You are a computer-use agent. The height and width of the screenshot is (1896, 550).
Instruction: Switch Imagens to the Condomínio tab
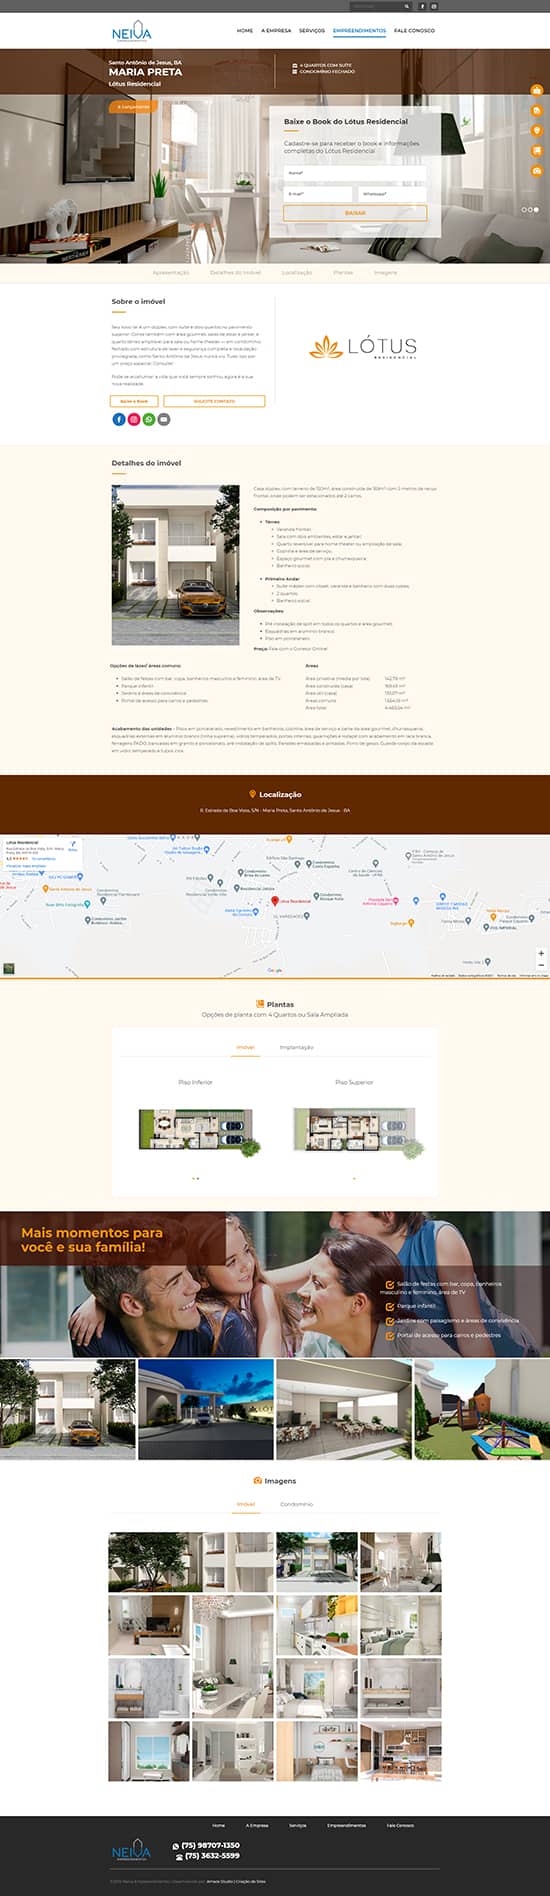tap(296, 1504)
